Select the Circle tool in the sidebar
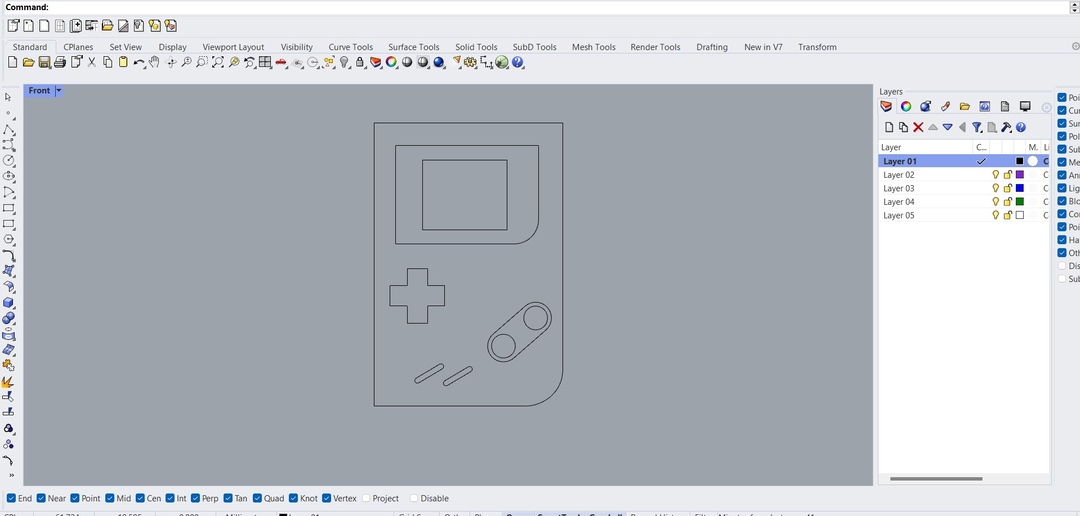The height and width of the screenshot is (516, 1080). pyautogui.click(x=9, y=161)
